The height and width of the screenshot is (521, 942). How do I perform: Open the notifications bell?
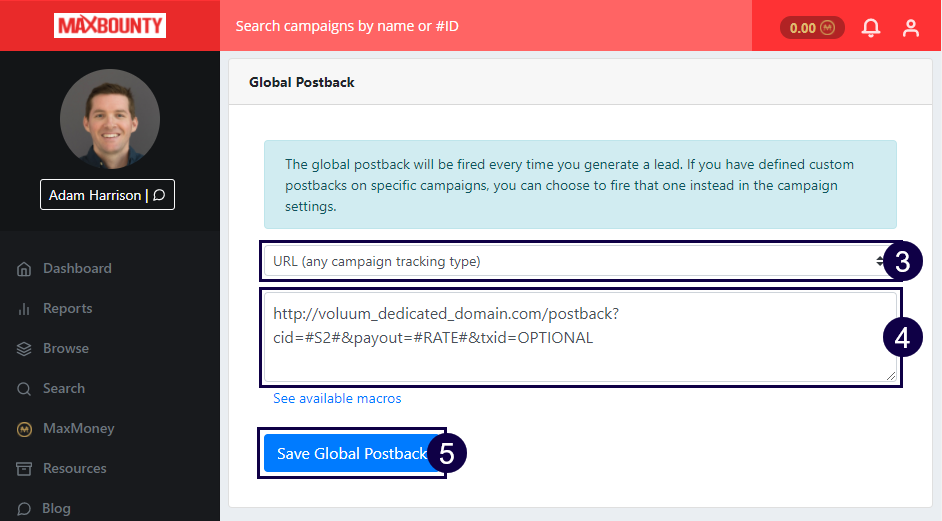[x=871, y=28]
